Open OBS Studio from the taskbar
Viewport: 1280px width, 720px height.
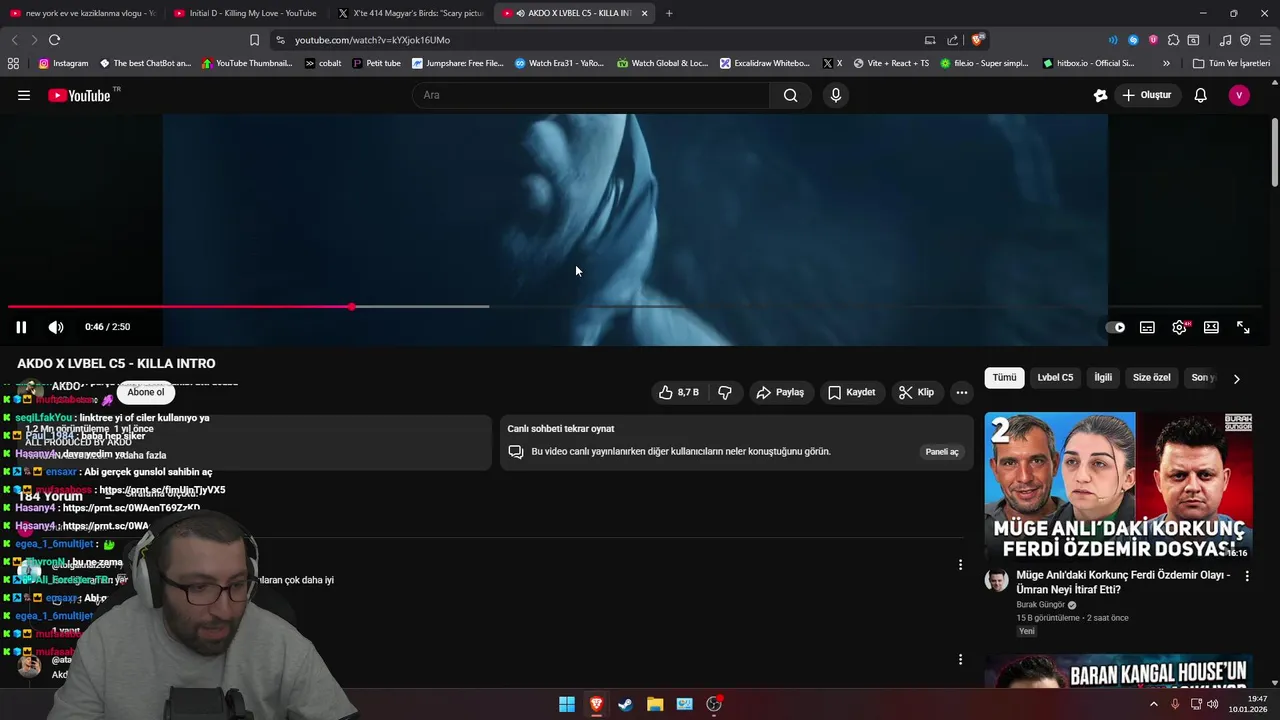click(x=714, y=704)
